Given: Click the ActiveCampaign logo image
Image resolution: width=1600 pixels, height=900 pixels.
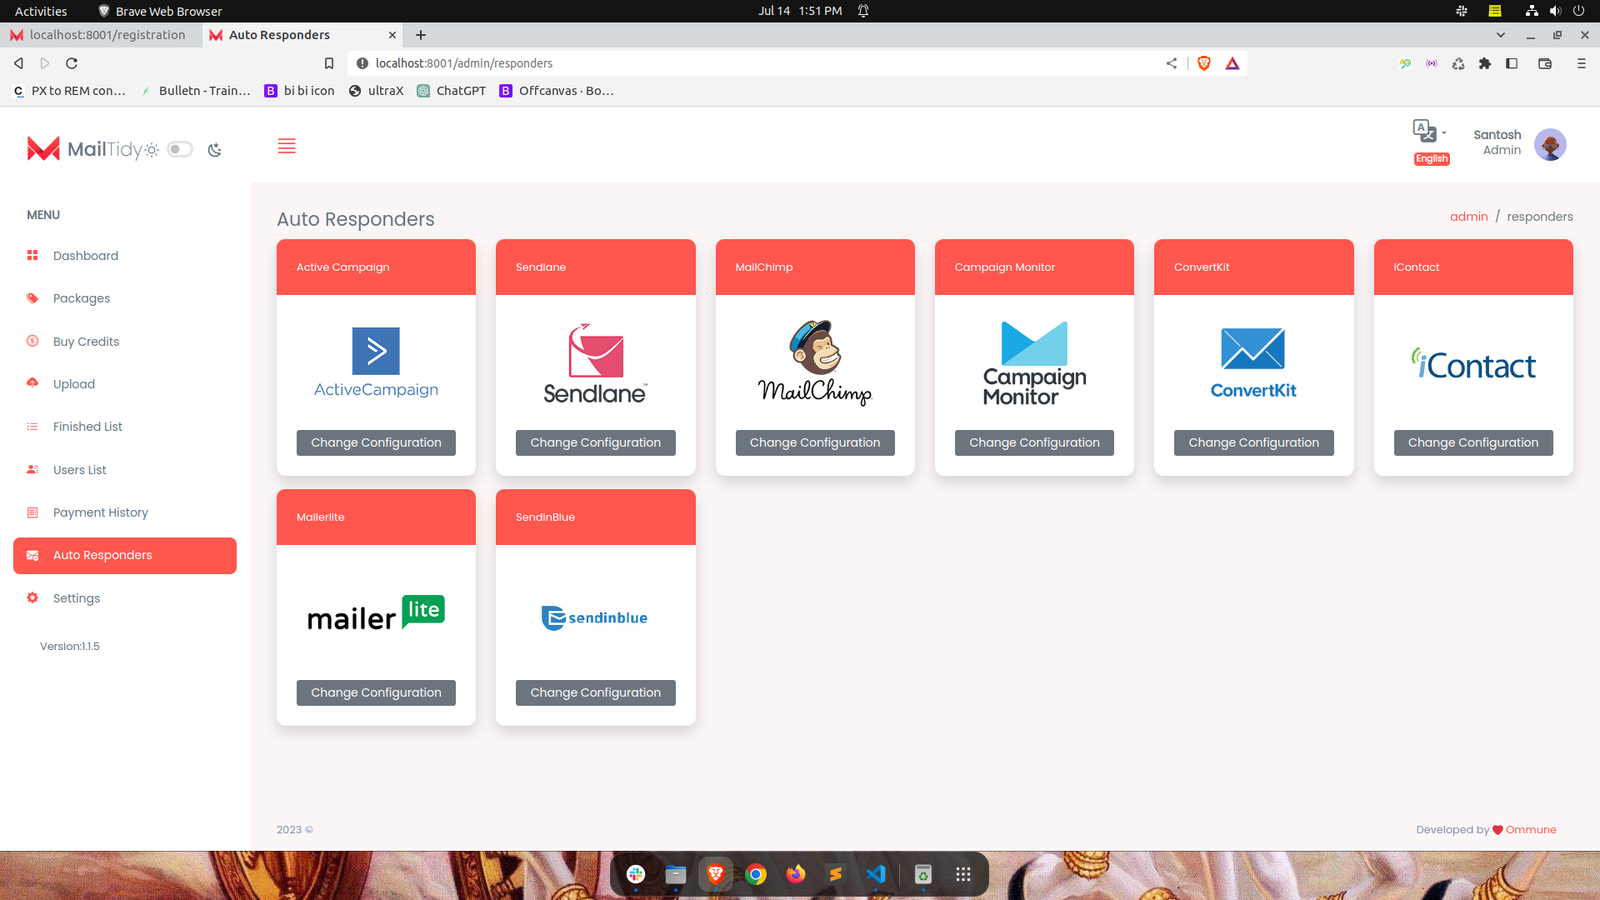Looking at the screenshot, I should tap(376, 363).
